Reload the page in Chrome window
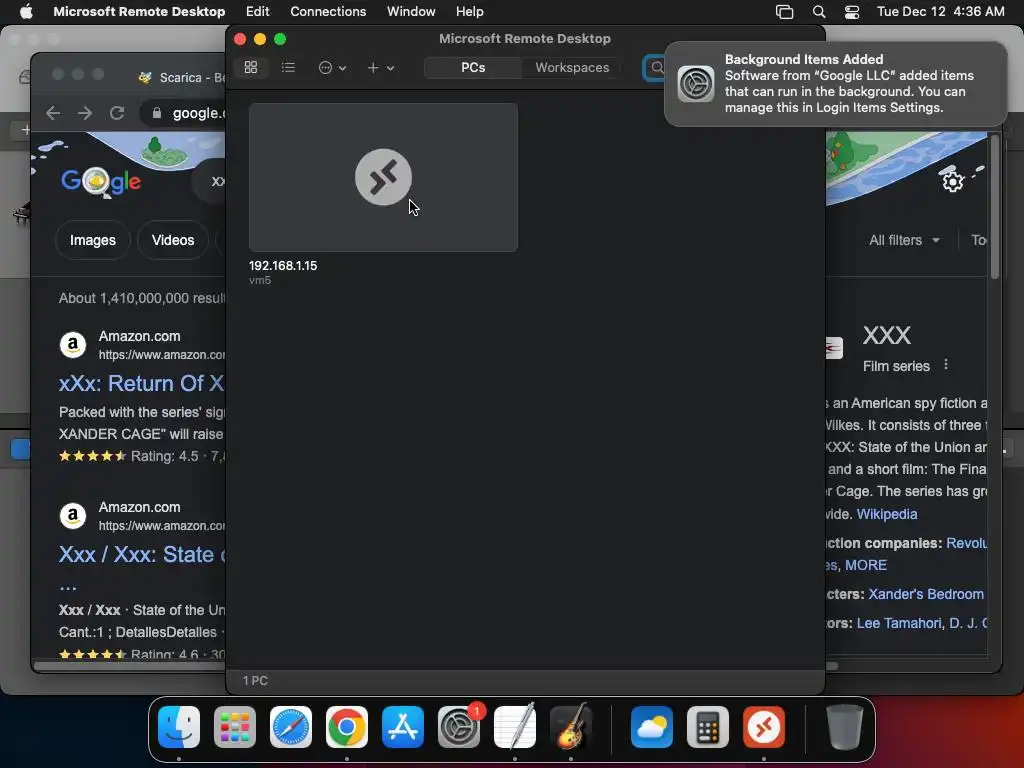Viewport: 1024px width, 768px height. tap(117, 113)
